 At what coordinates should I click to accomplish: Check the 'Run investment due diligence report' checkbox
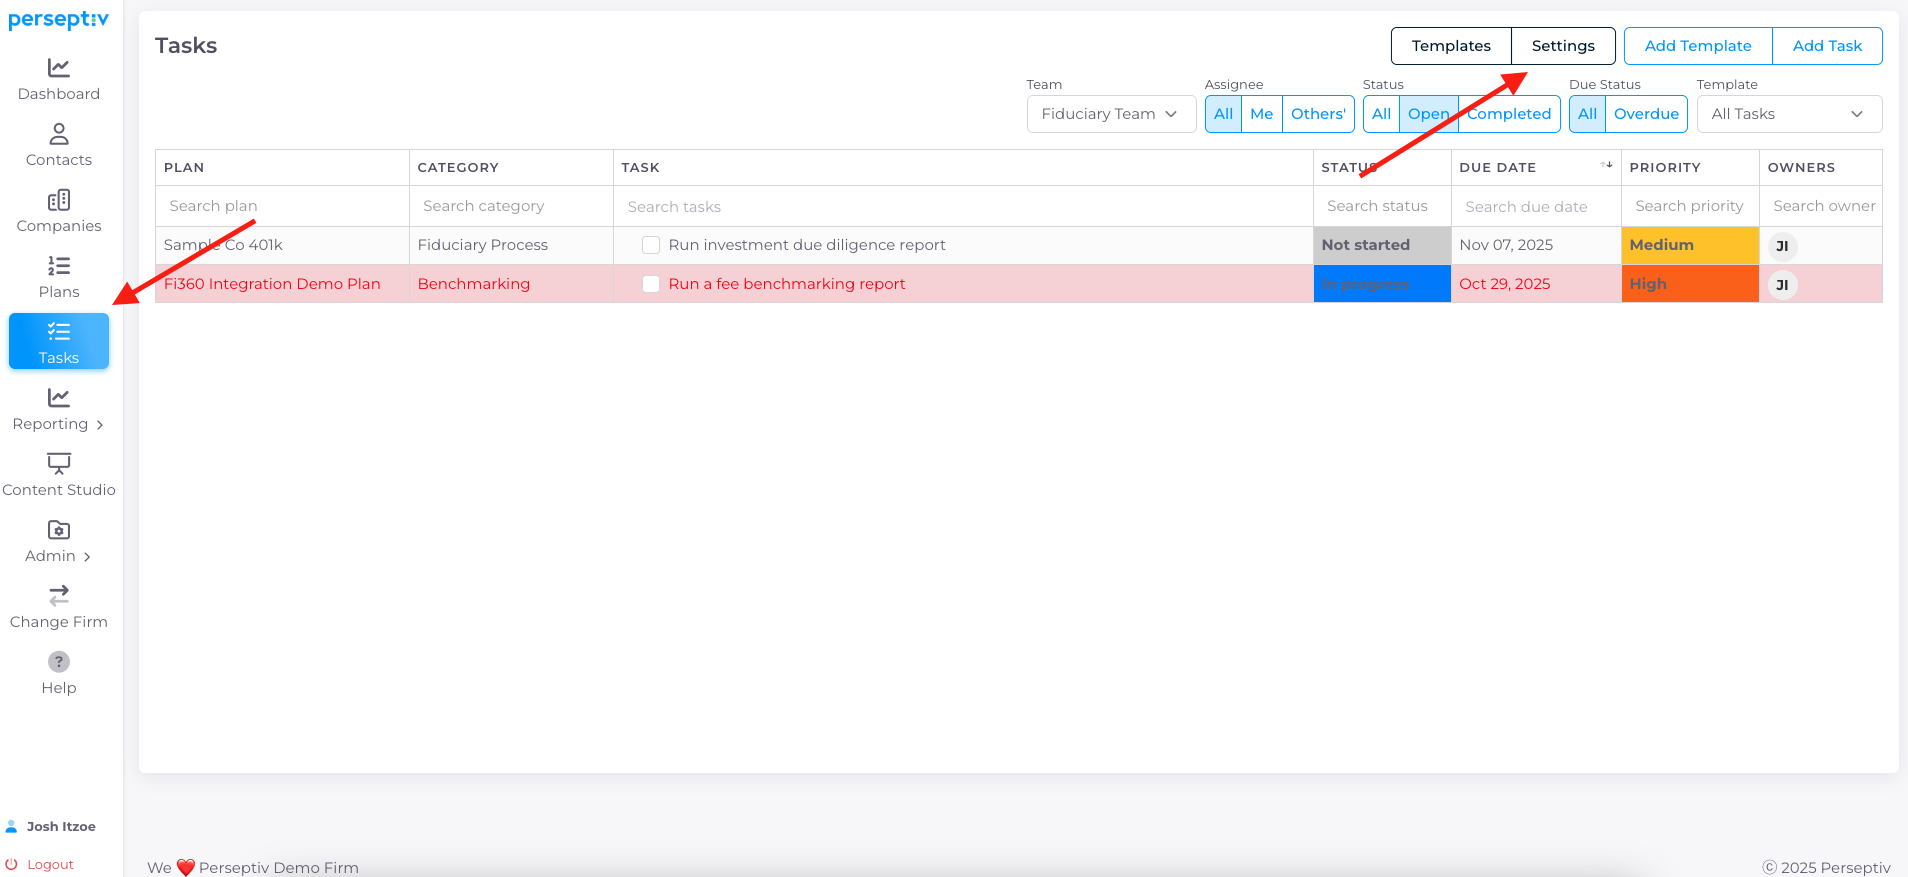pos(651,245)
